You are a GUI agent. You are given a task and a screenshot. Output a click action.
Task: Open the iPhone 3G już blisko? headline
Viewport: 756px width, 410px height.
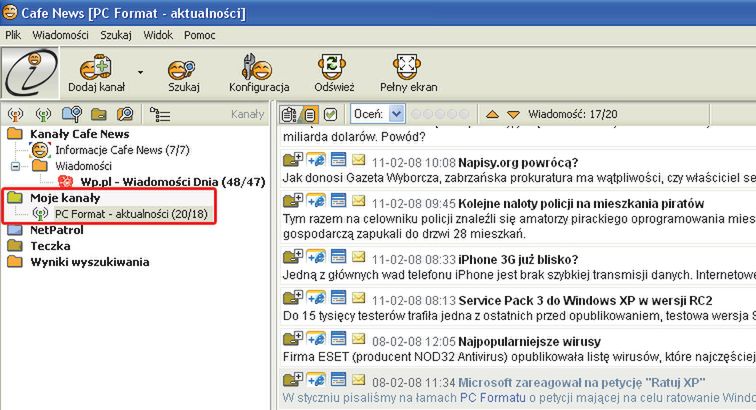pos(518,260)
